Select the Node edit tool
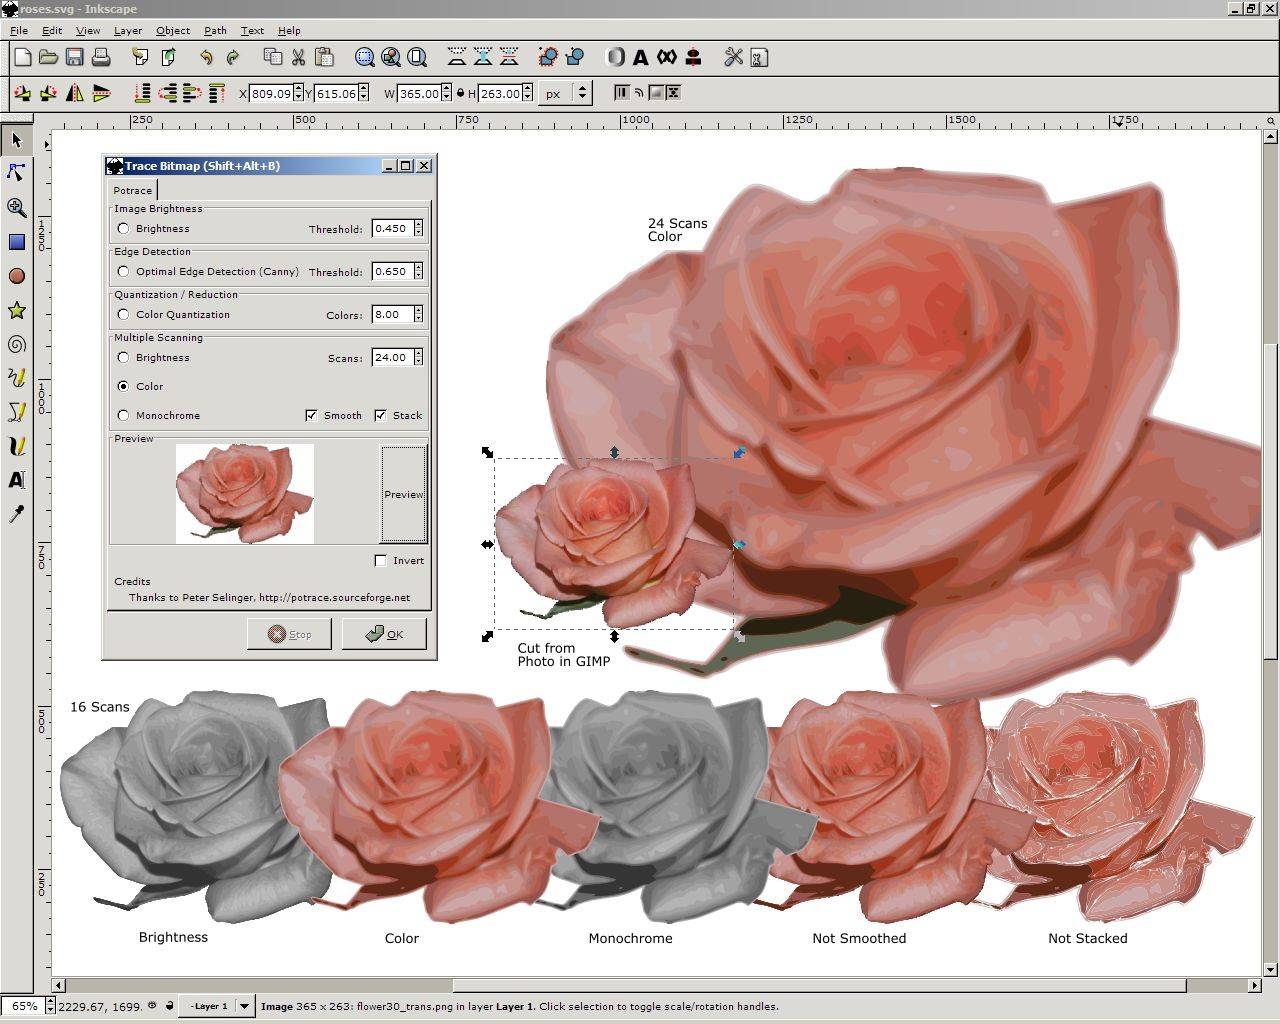The image size is (1280, 1024). [16, 173]
